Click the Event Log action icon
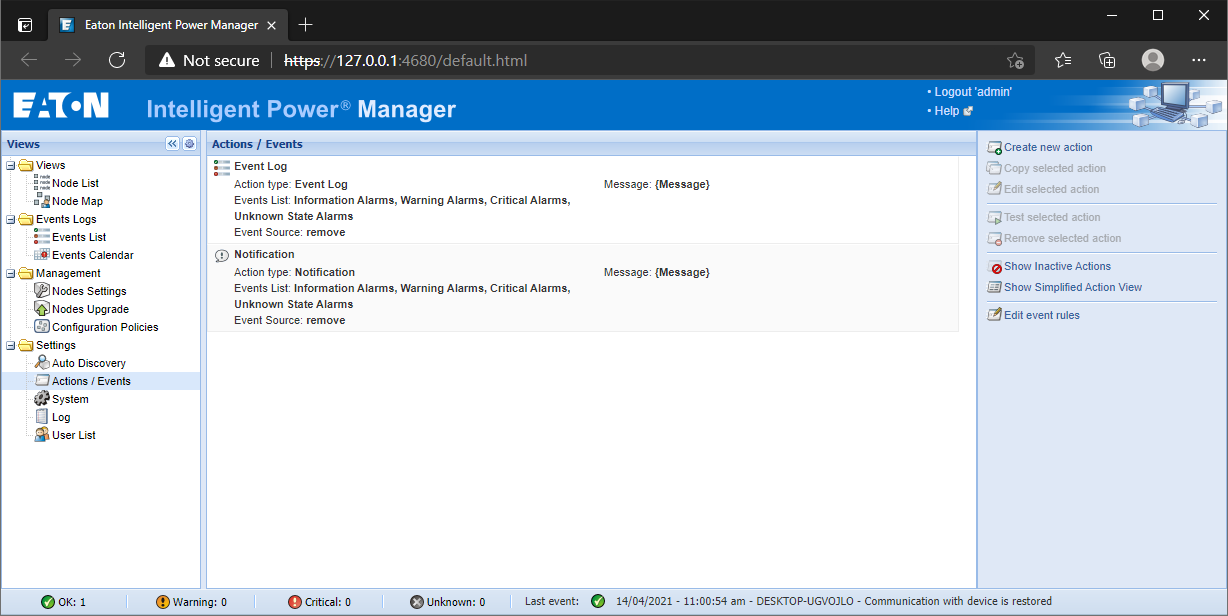Screen dimensions: 1228x616 [222, 167]
